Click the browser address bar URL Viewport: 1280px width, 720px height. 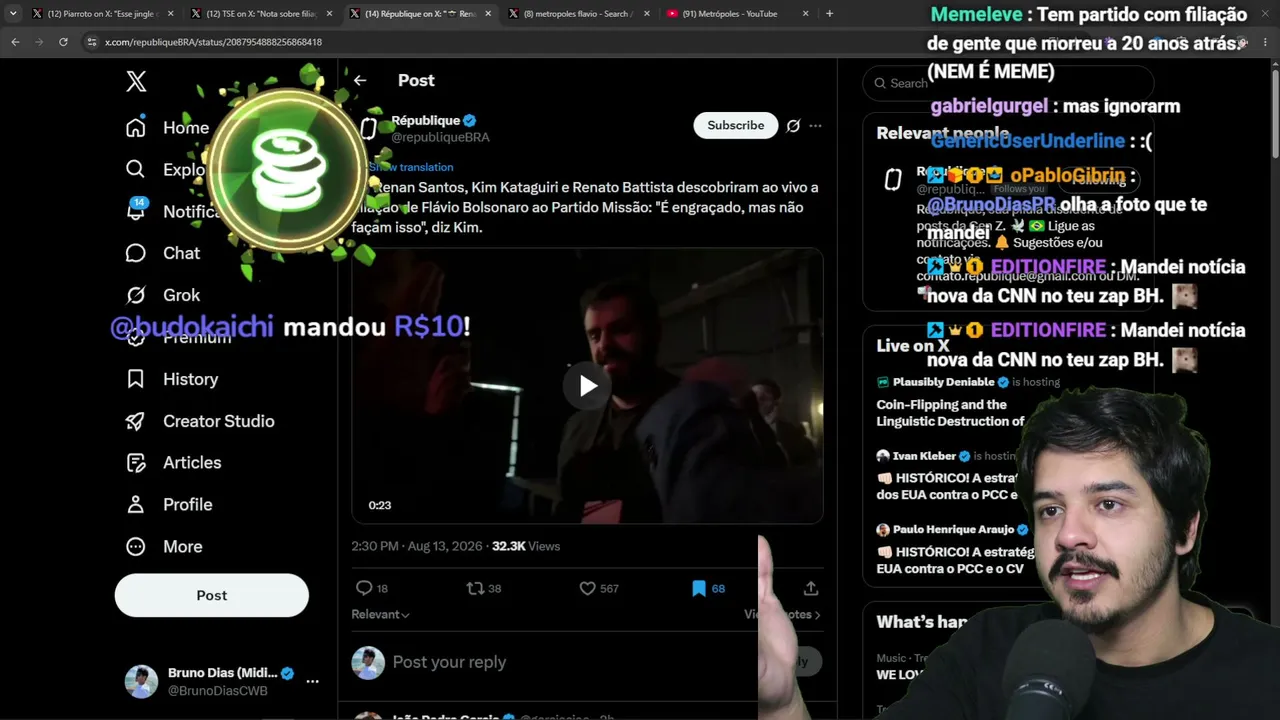coord(214,42)
